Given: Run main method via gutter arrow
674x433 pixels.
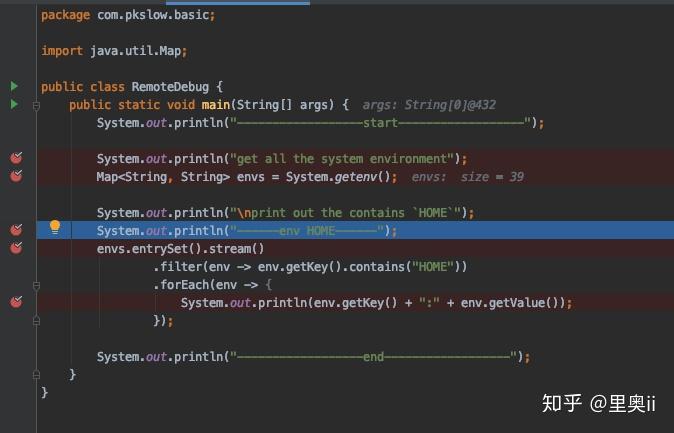Looking at the screenshot, I should (x=14, y=104).
